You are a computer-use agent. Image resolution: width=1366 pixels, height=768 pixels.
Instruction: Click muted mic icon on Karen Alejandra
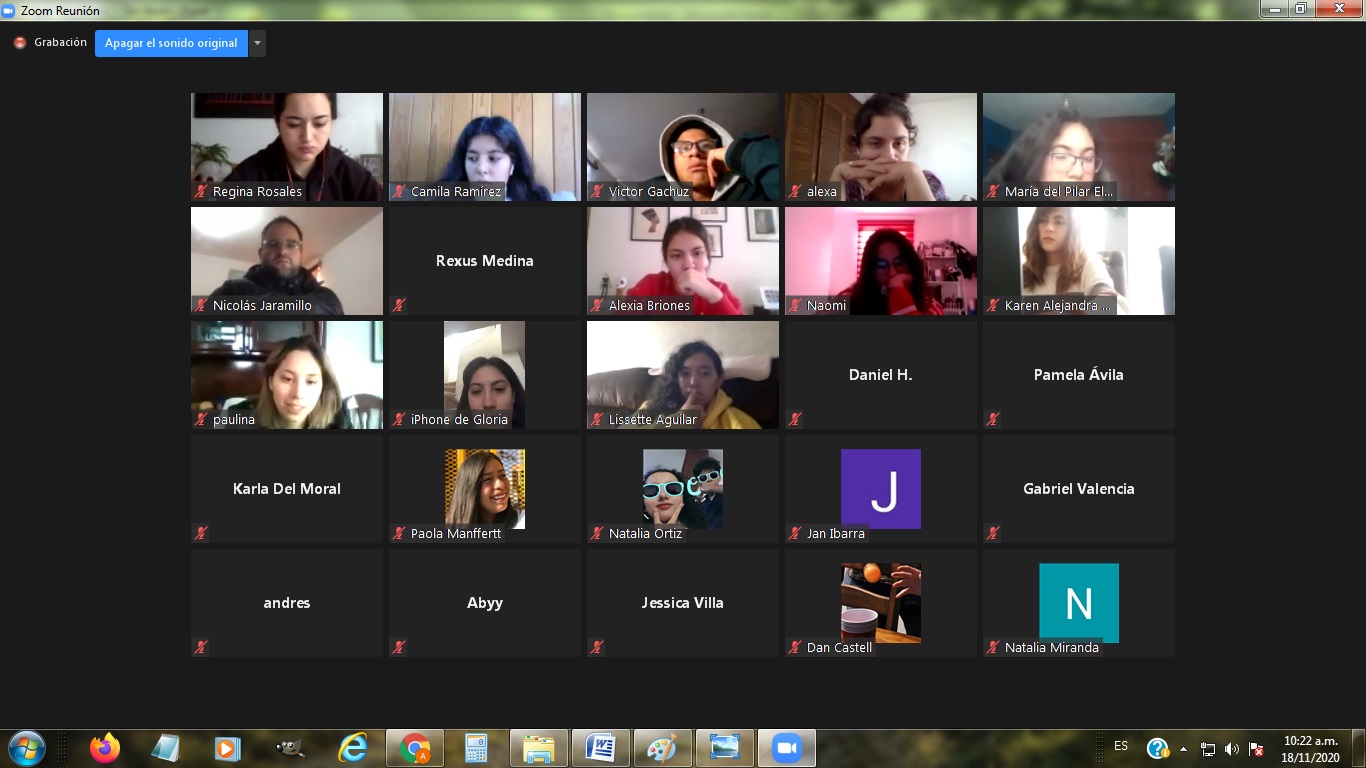993,305
